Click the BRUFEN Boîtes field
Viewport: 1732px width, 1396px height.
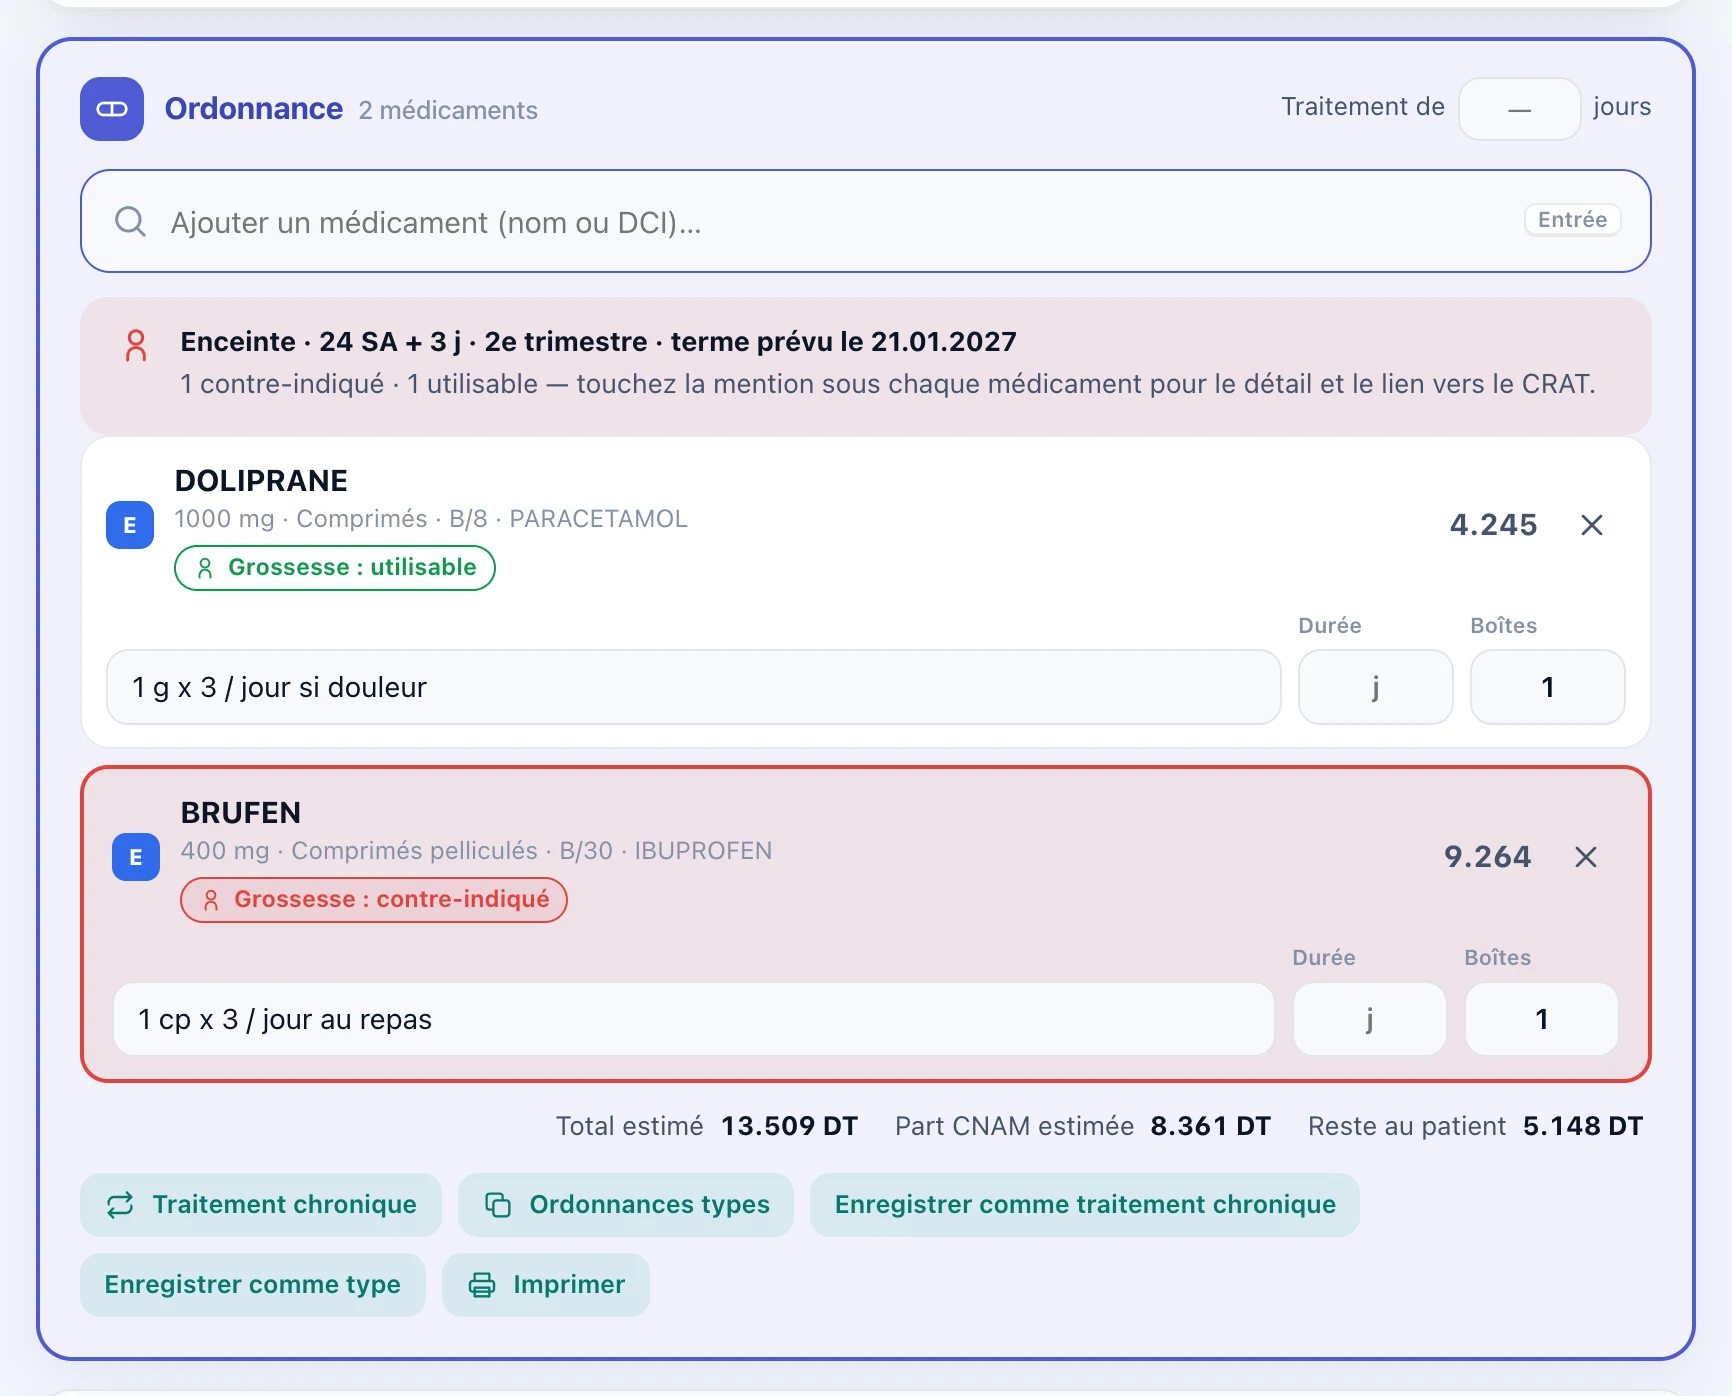click(1542, 1019)
